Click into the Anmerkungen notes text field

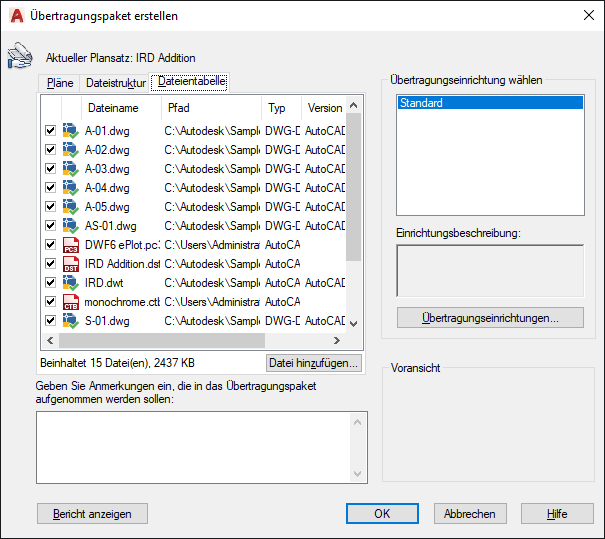[194, 448]
